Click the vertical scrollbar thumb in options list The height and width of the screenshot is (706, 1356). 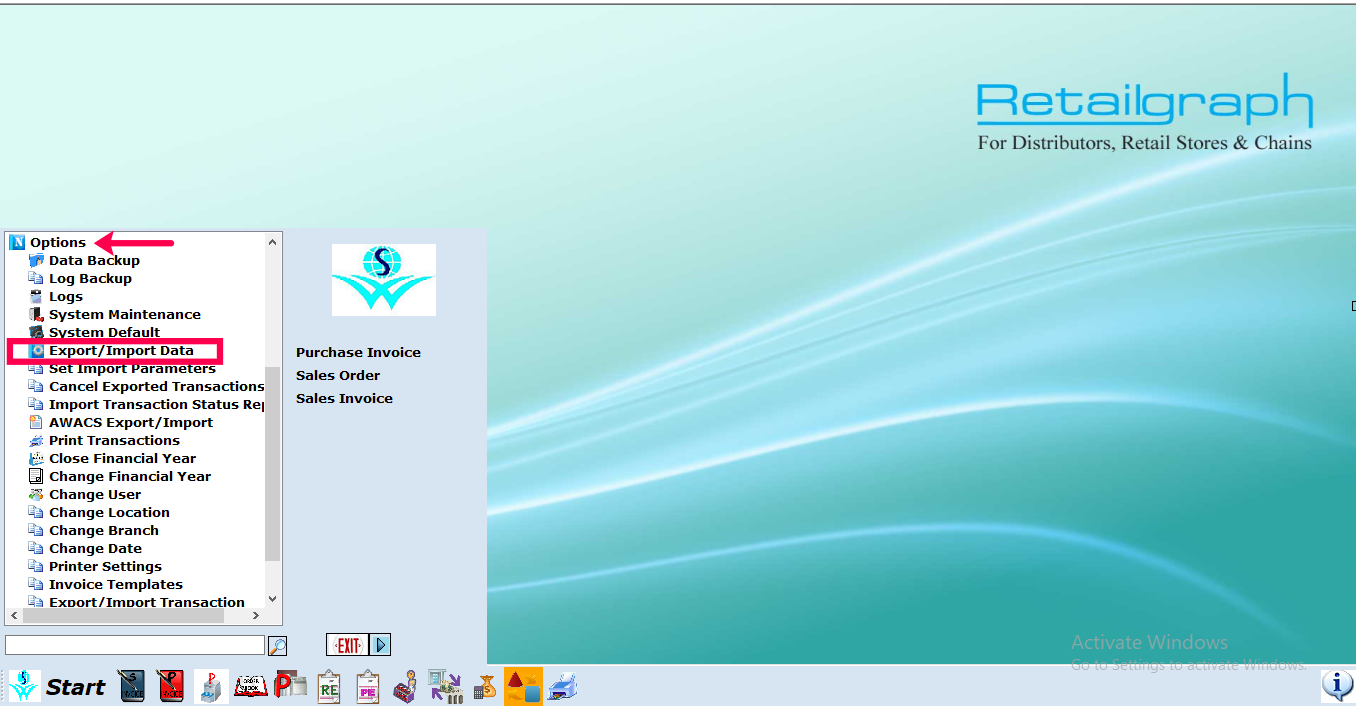point(273,464)
